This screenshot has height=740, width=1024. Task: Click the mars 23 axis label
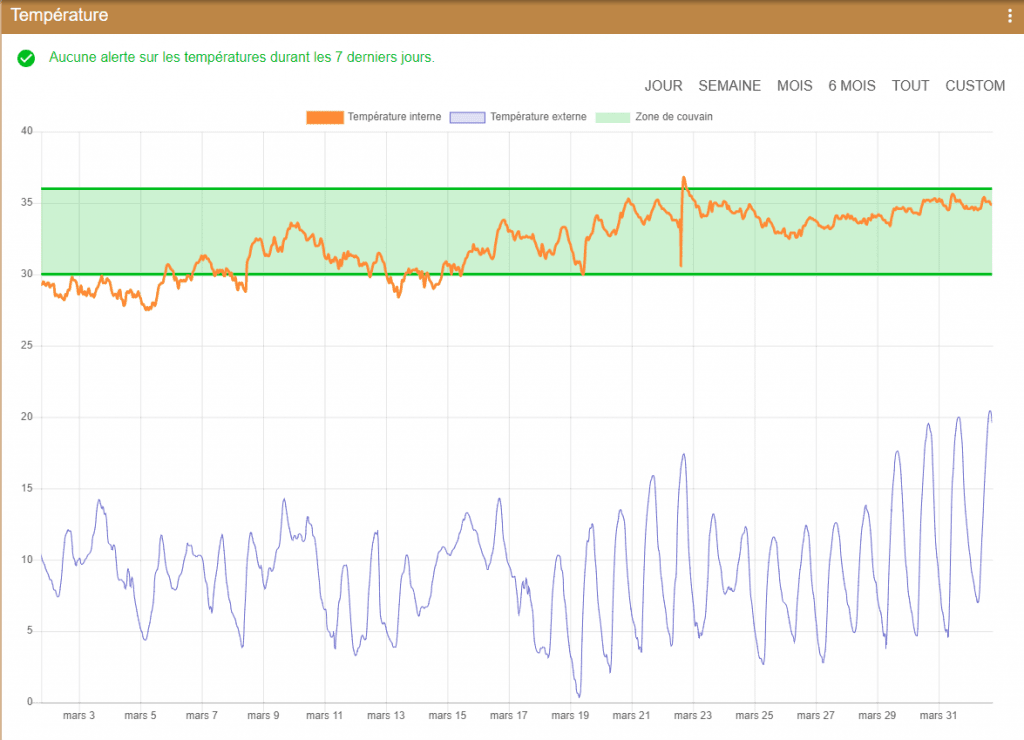pos(693,715)
